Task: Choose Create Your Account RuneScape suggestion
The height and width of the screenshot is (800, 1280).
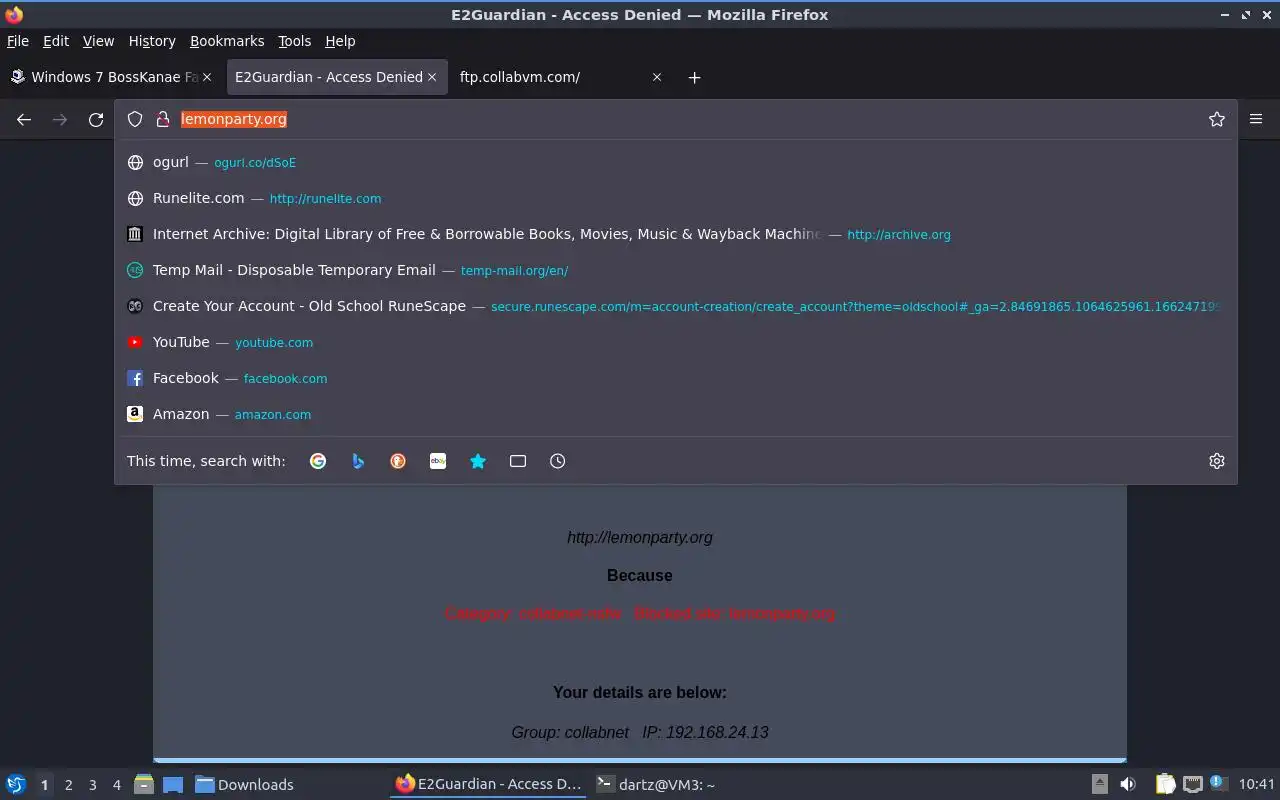Action: [x=675, y=306]
